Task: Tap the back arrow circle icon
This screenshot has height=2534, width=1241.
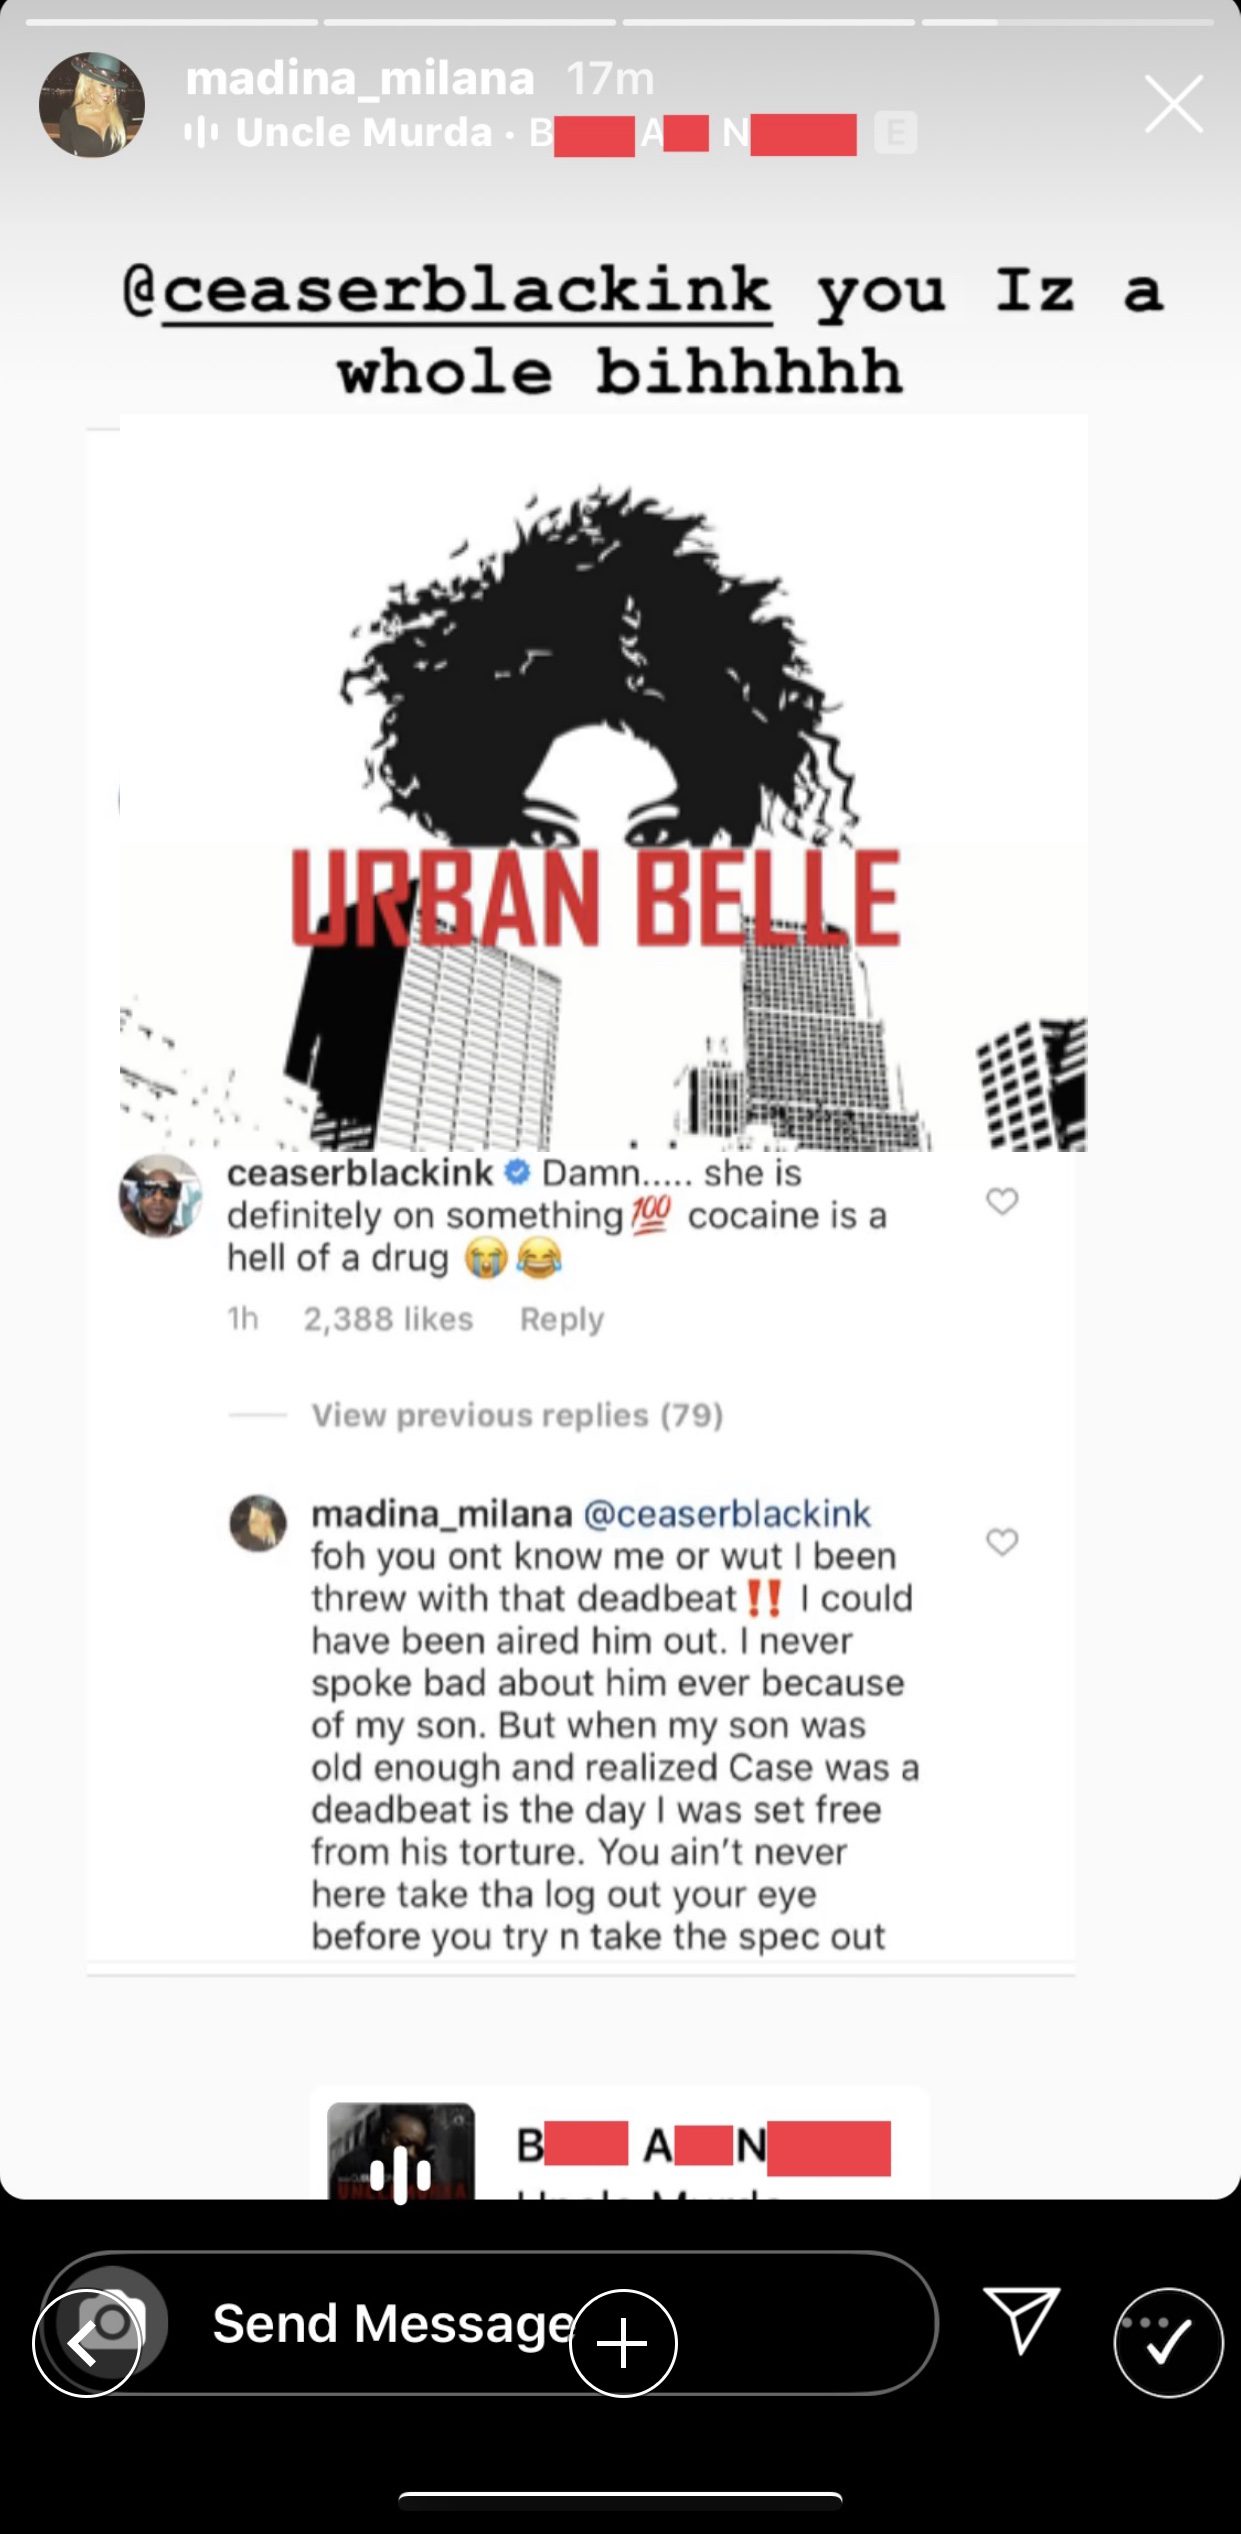Action: click(86, 2343)
